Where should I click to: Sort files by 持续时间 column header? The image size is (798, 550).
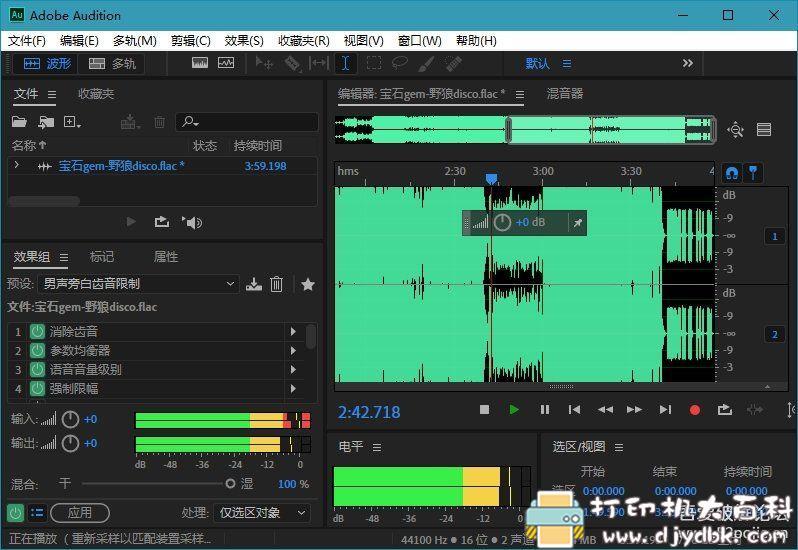258,146
